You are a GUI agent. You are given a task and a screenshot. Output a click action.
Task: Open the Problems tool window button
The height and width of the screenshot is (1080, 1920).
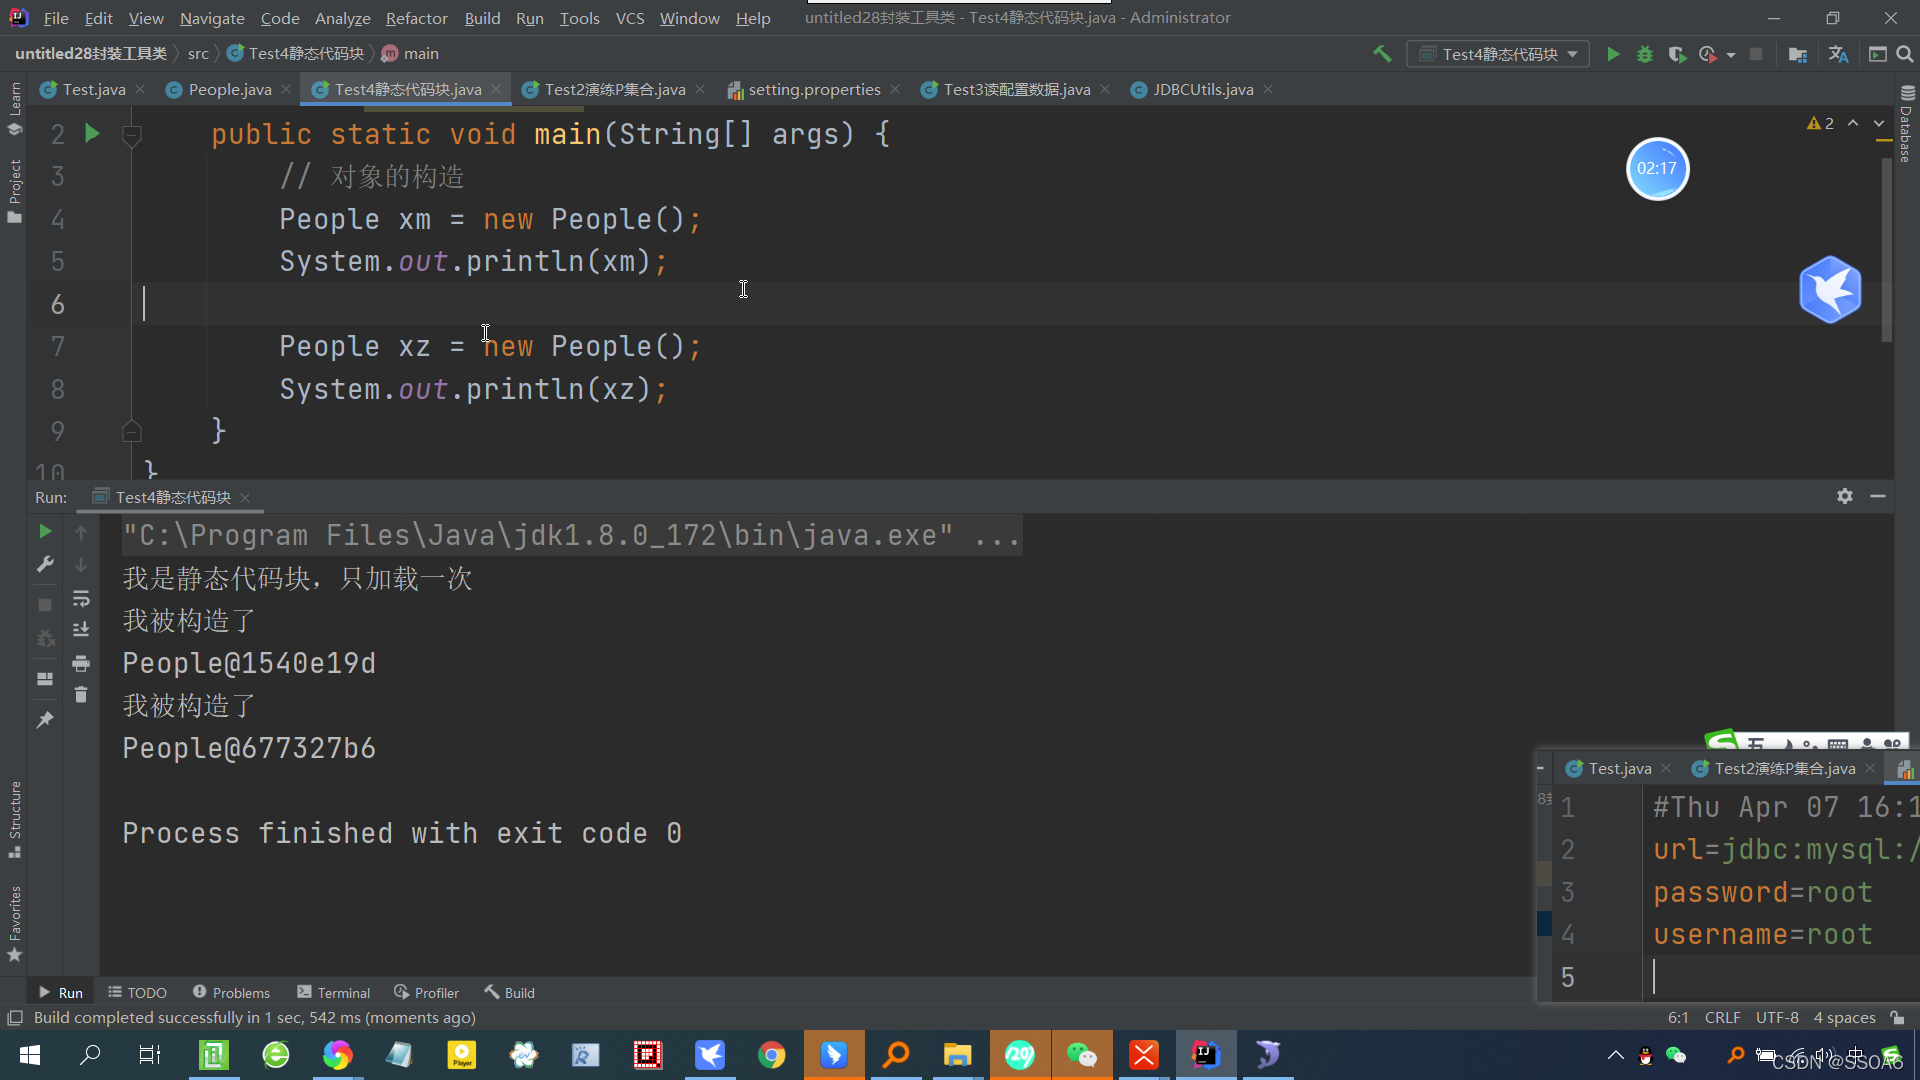coord(231,992)
